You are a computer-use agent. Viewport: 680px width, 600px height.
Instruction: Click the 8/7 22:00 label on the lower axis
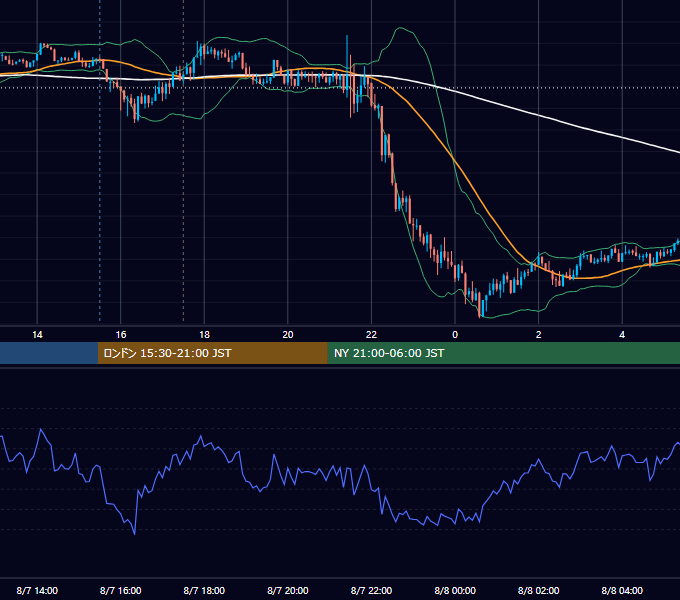point(371,591)
